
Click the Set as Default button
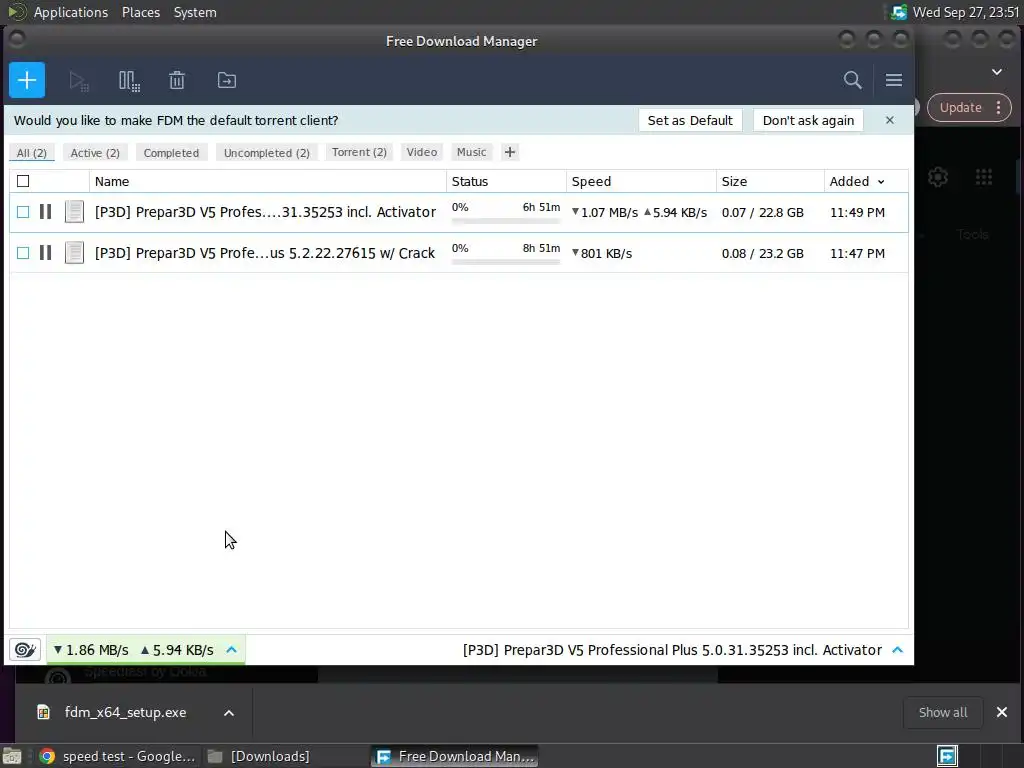coord(690,120)
